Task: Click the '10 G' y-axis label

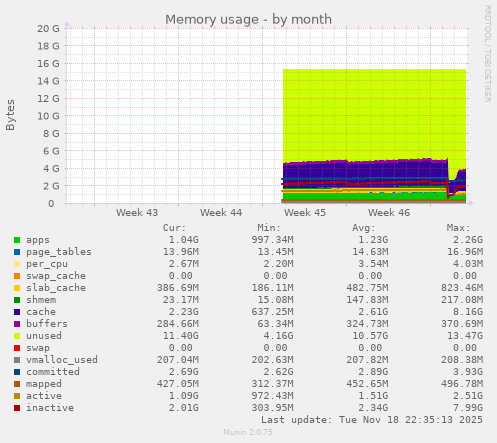Action: [48, 116]
